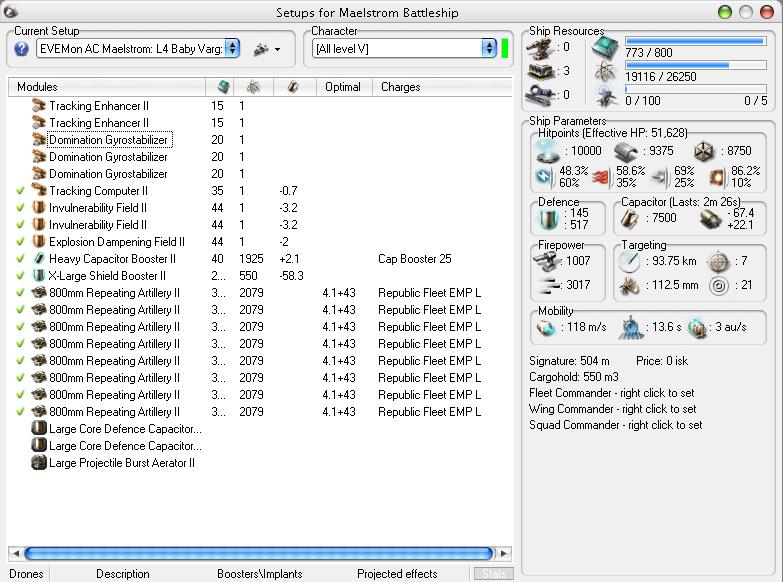Toggle the X-Large Shield Booster II checkmark

(20, 276)
